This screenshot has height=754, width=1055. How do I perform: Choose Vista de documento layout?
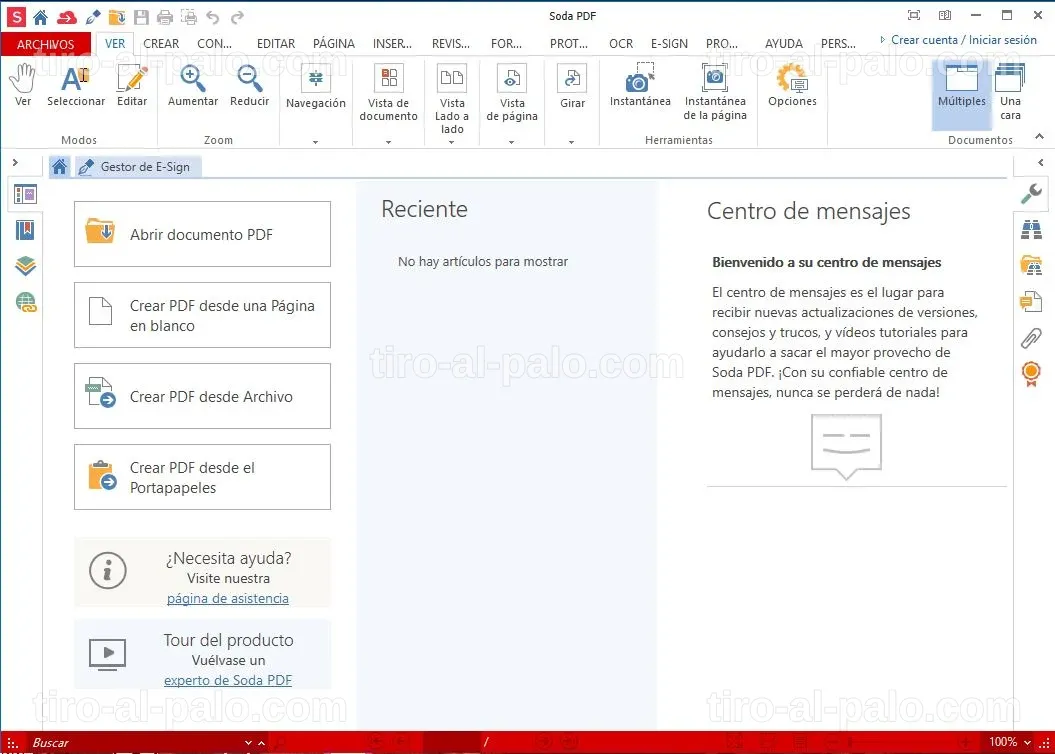click(x=388, y=93)
